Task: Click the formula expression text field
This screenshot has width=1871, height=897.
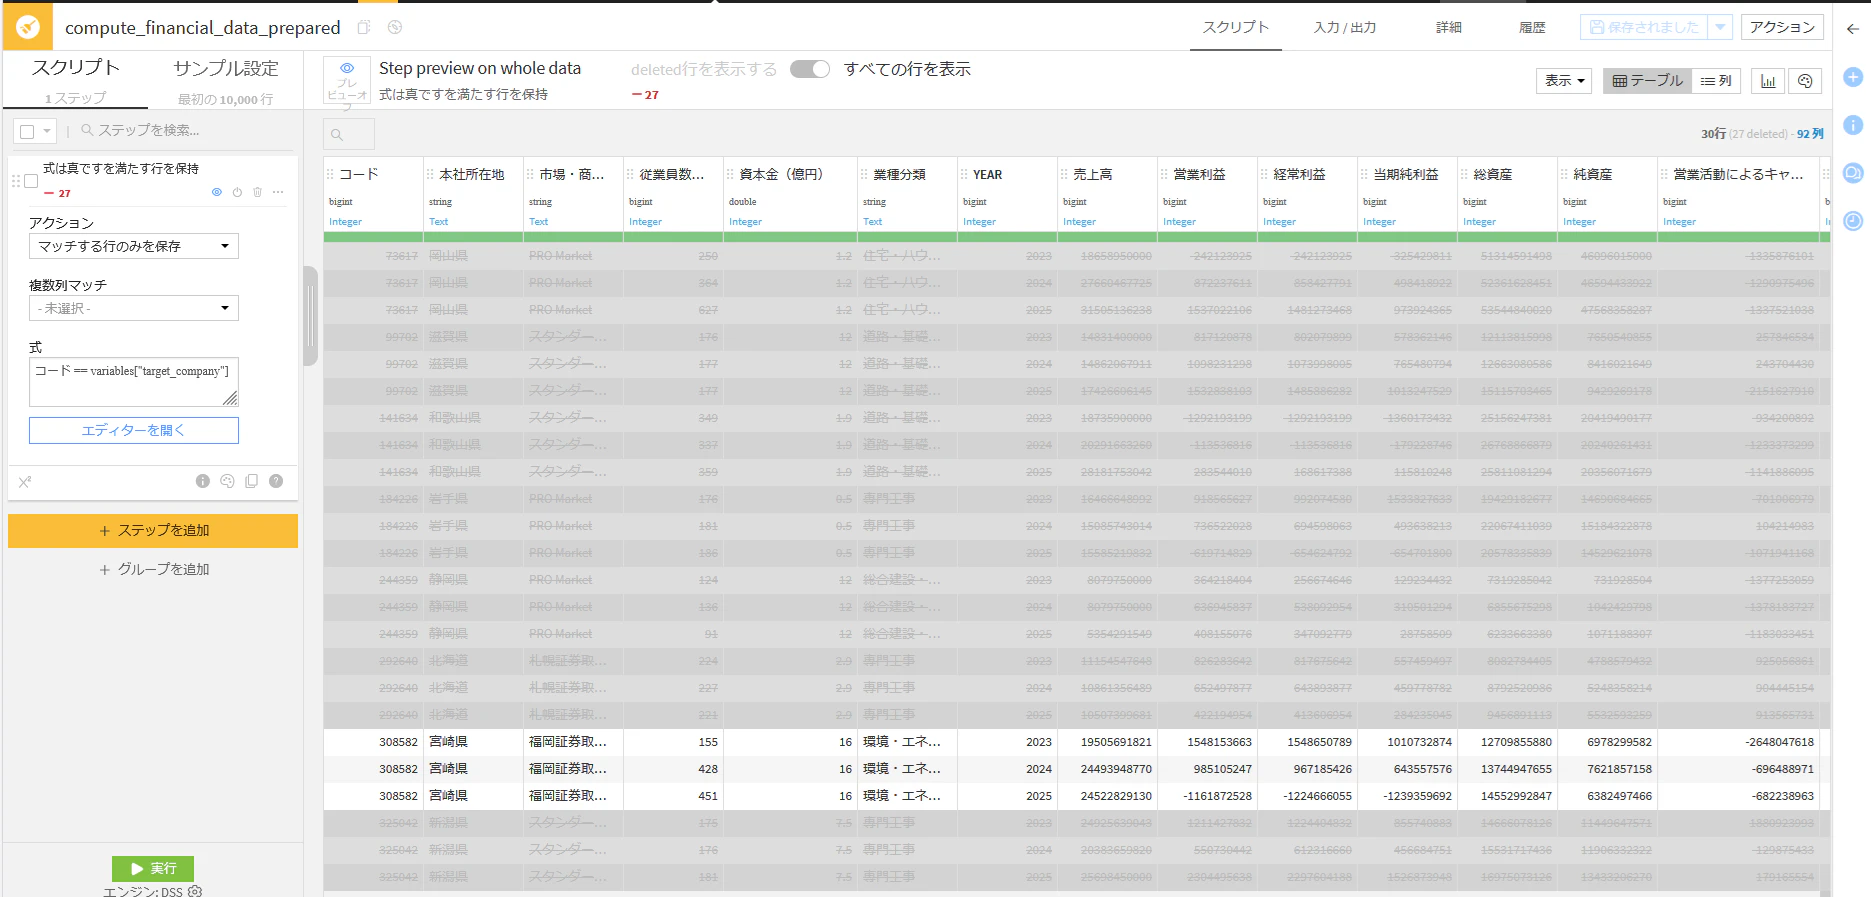Action: click(134, 382)
